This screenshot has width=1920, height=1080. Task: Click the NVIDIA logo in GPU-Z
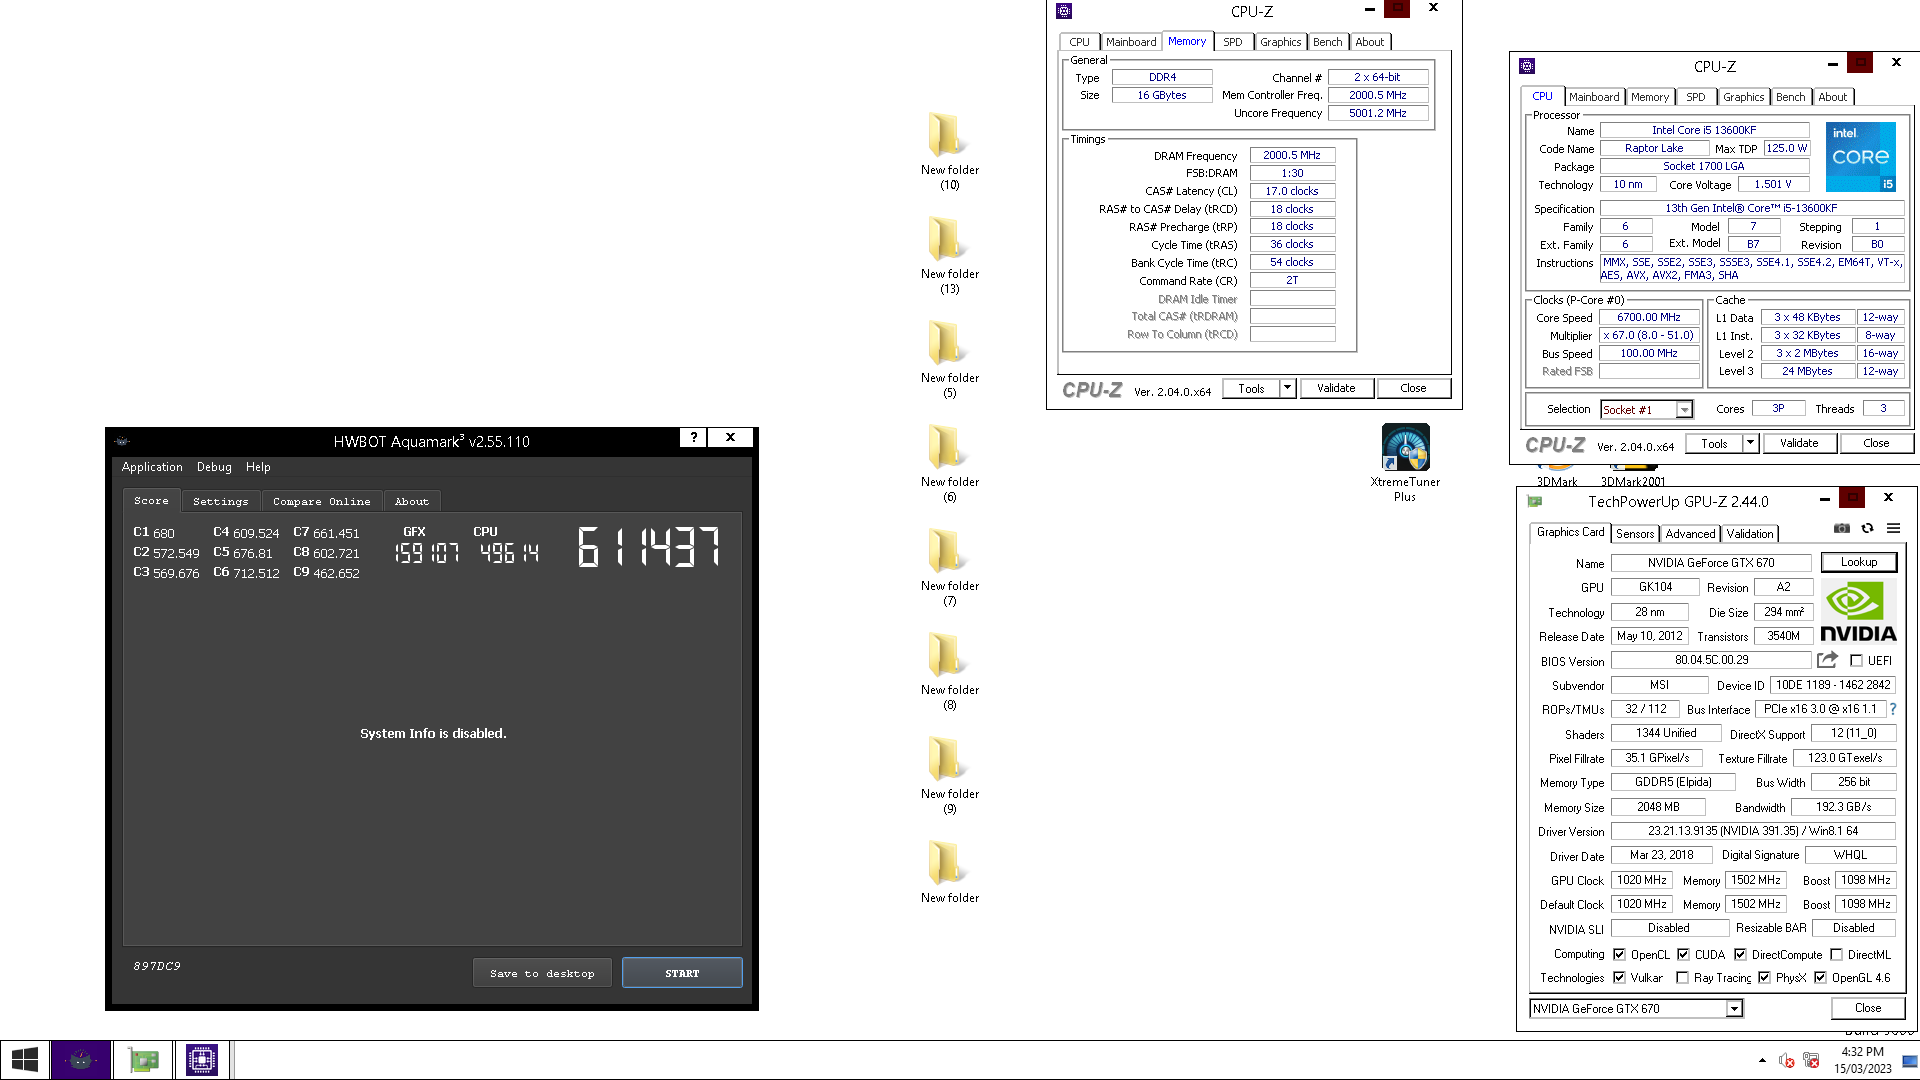click(1857, 612)
